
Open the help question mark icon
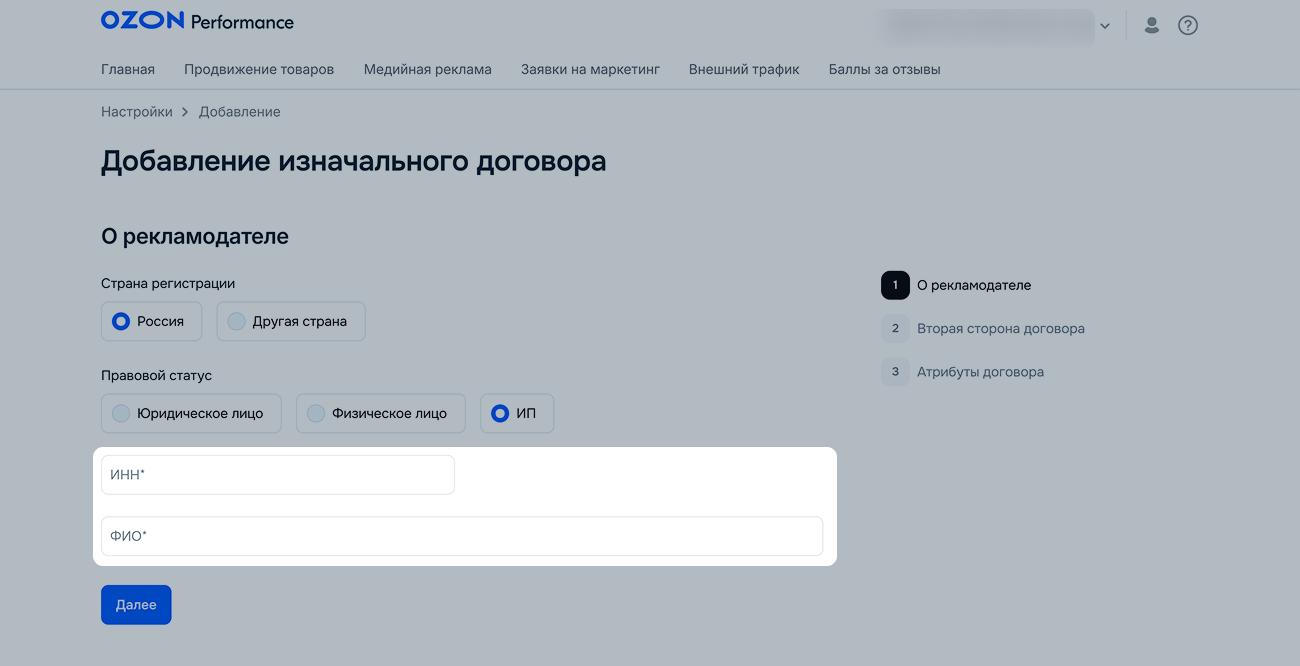[x=1187, y=25]
